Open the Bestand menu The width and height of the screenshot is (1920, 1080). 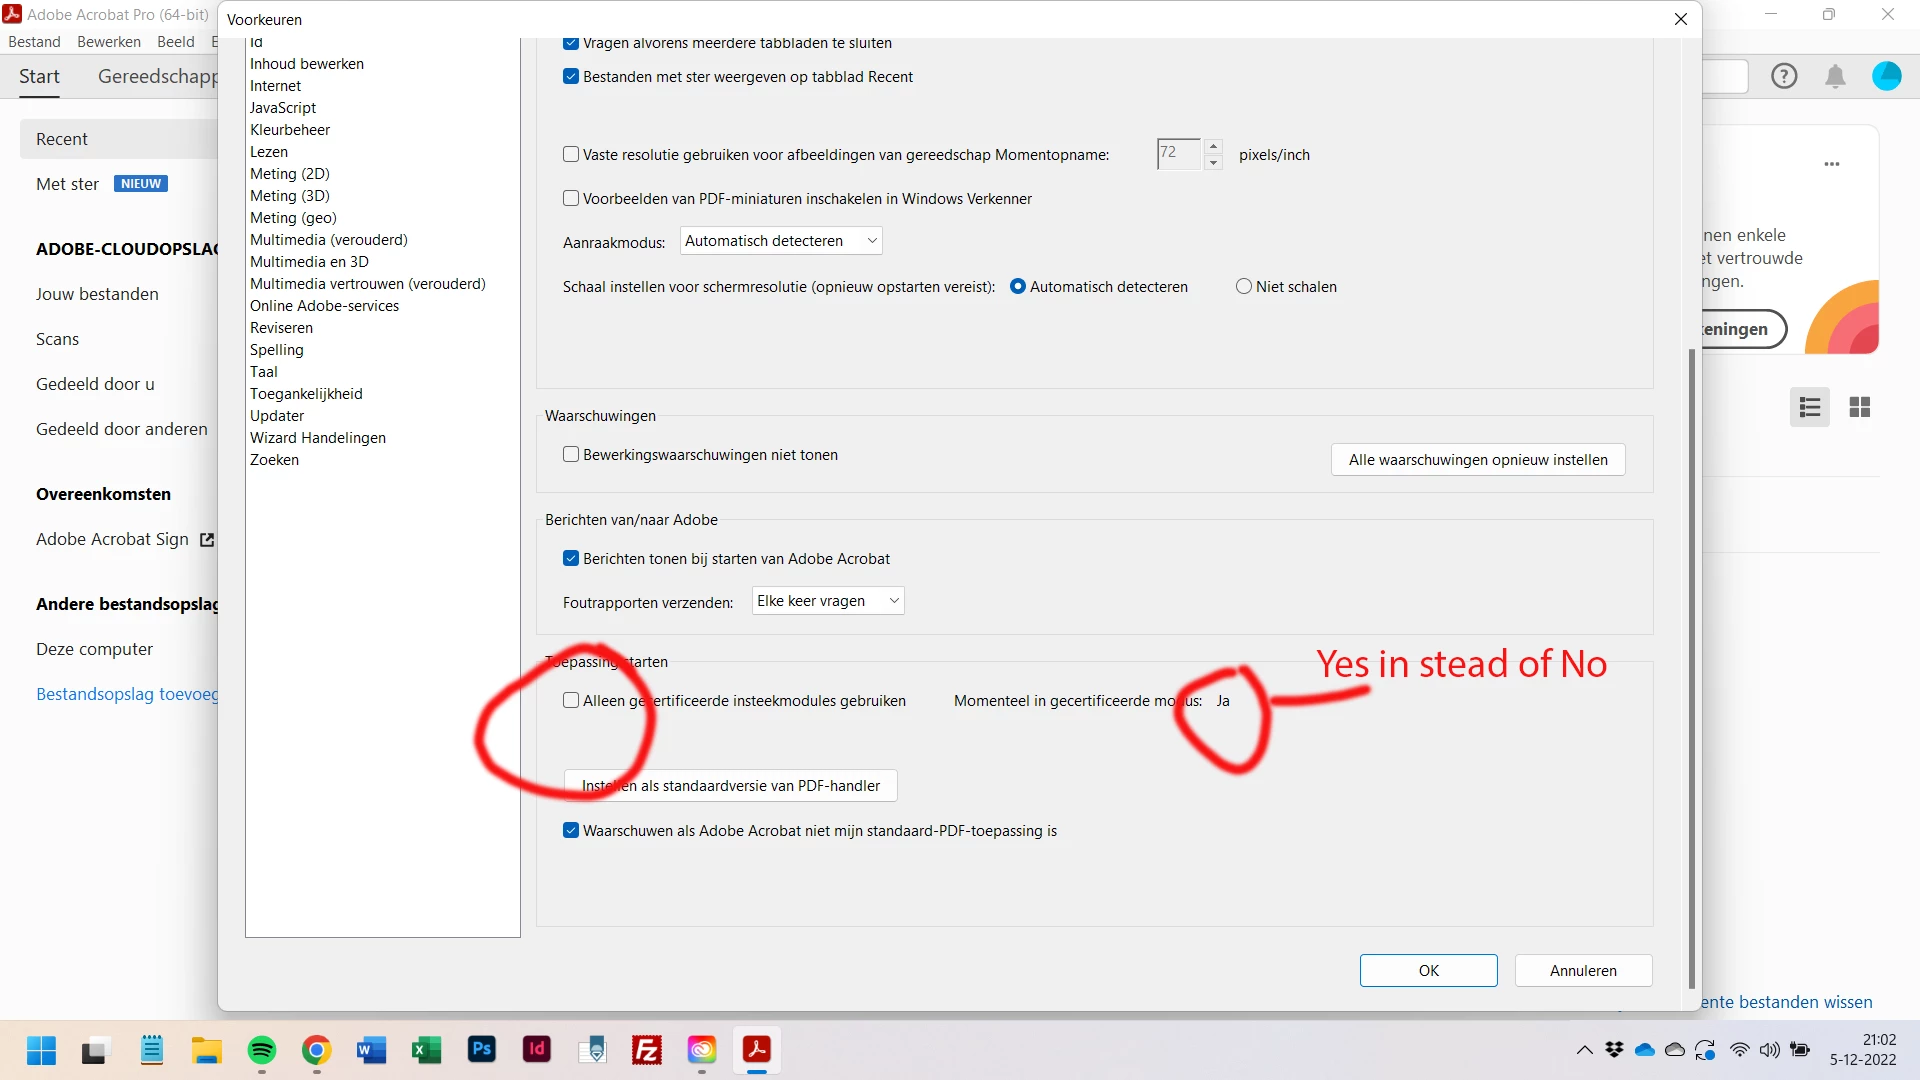(x=34, y=42)
